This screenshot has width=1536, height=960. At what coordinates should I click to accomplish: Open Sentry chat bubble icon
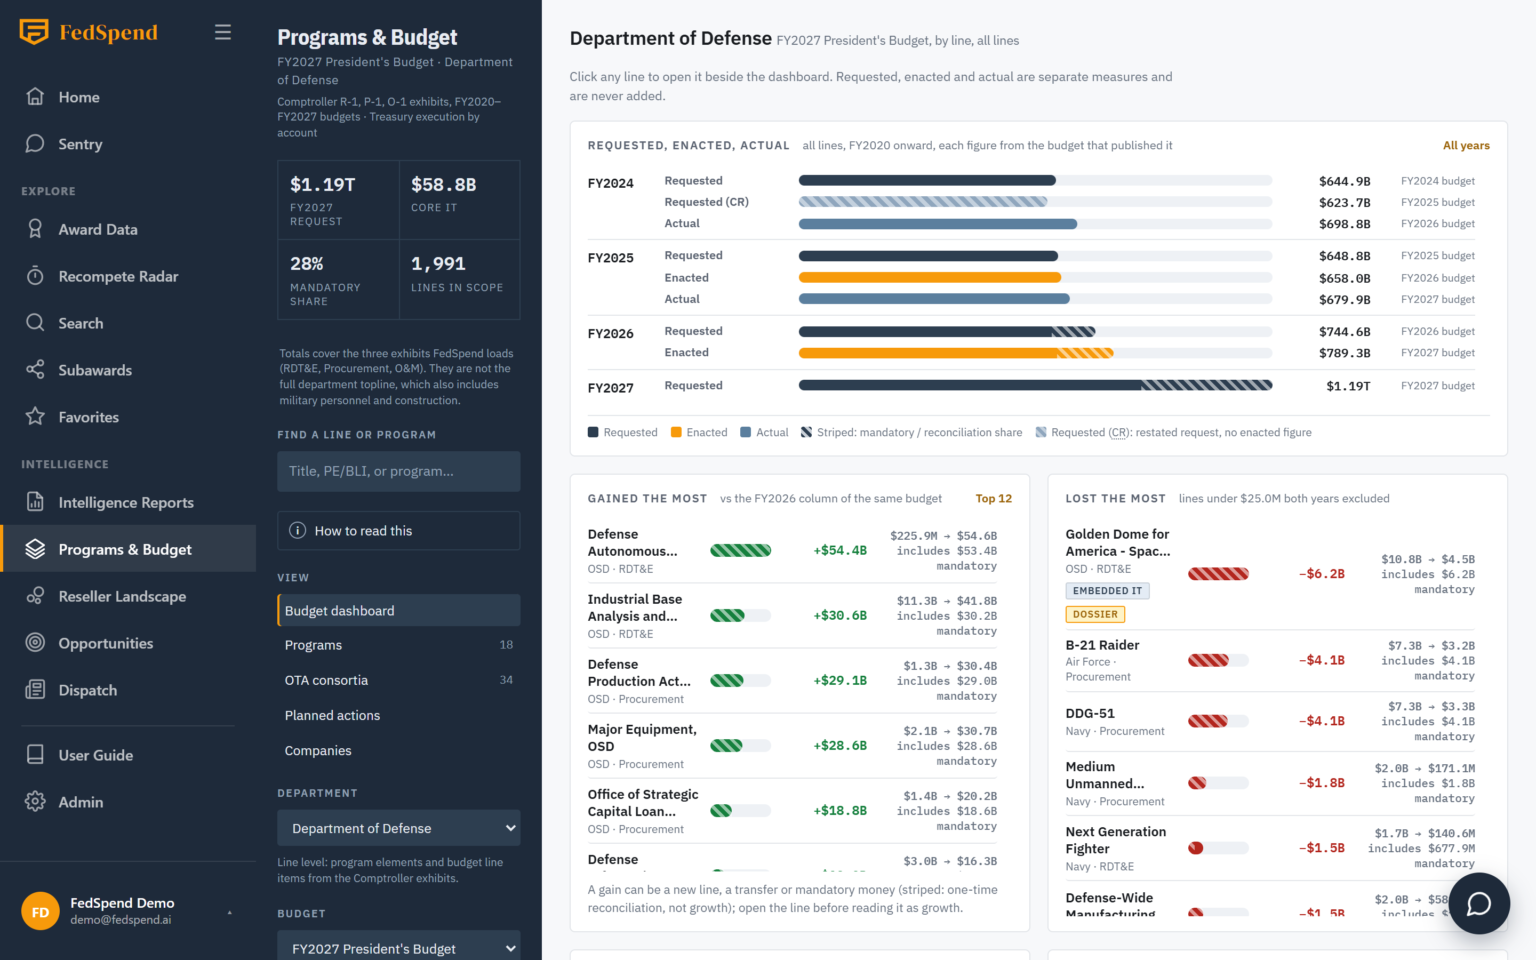[35, 144]
